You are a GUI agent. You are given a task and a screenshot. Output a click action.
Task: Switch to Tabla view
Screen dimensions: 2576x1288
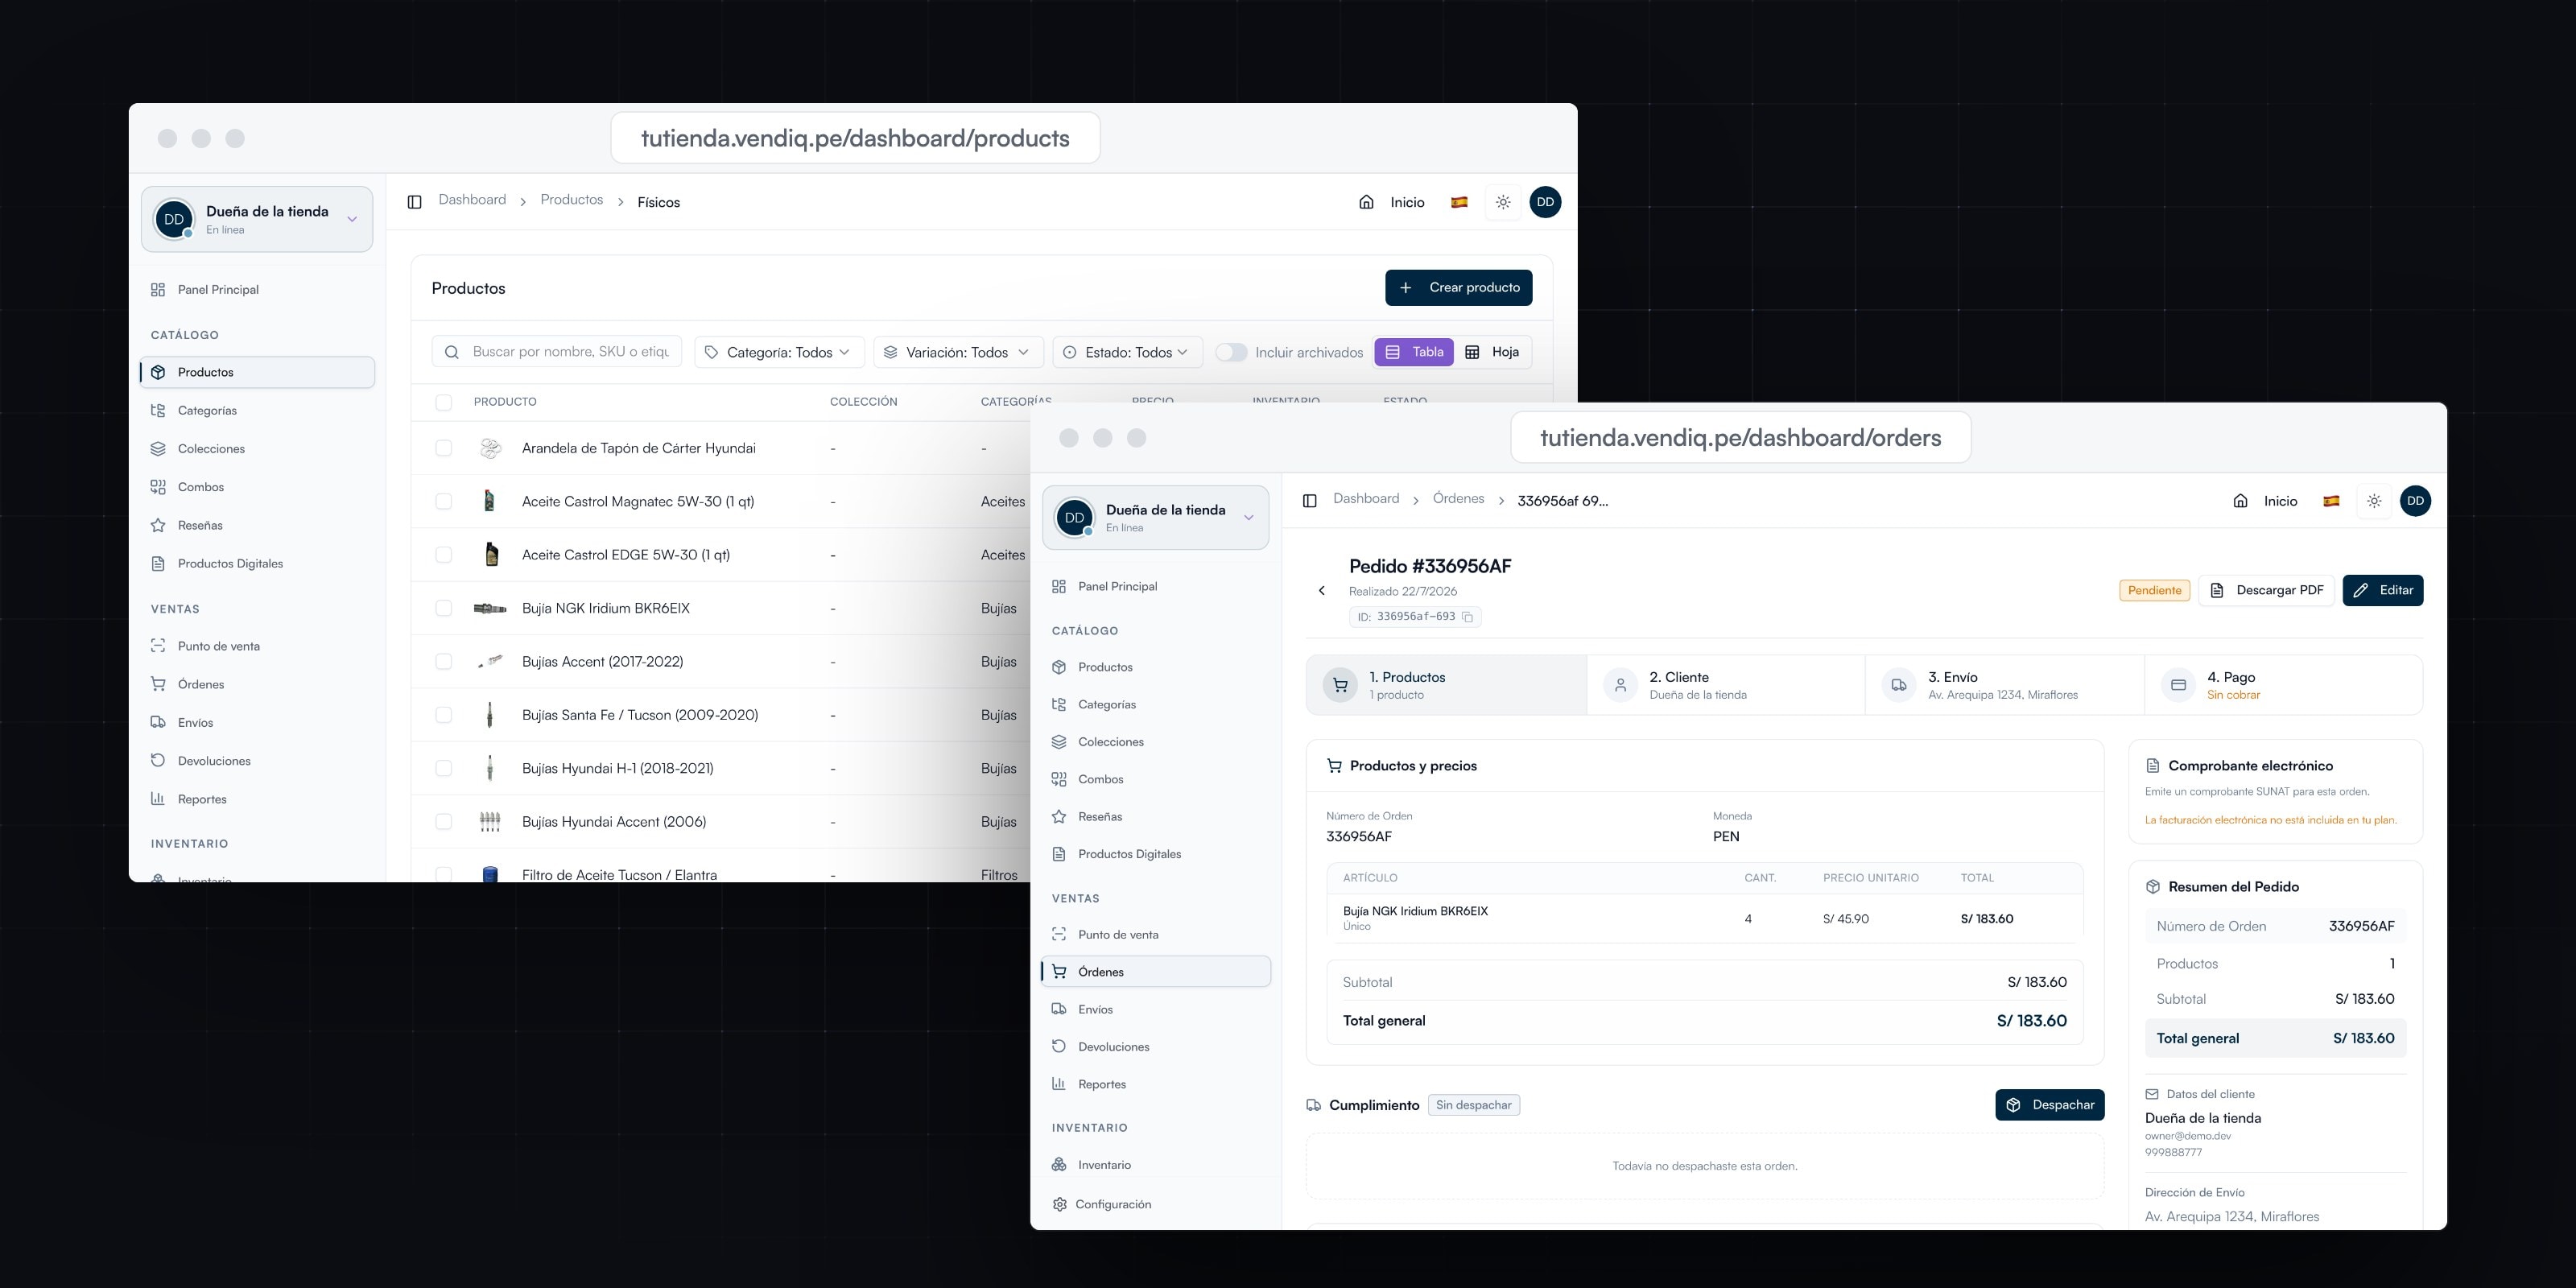(x=1414, y=352)
